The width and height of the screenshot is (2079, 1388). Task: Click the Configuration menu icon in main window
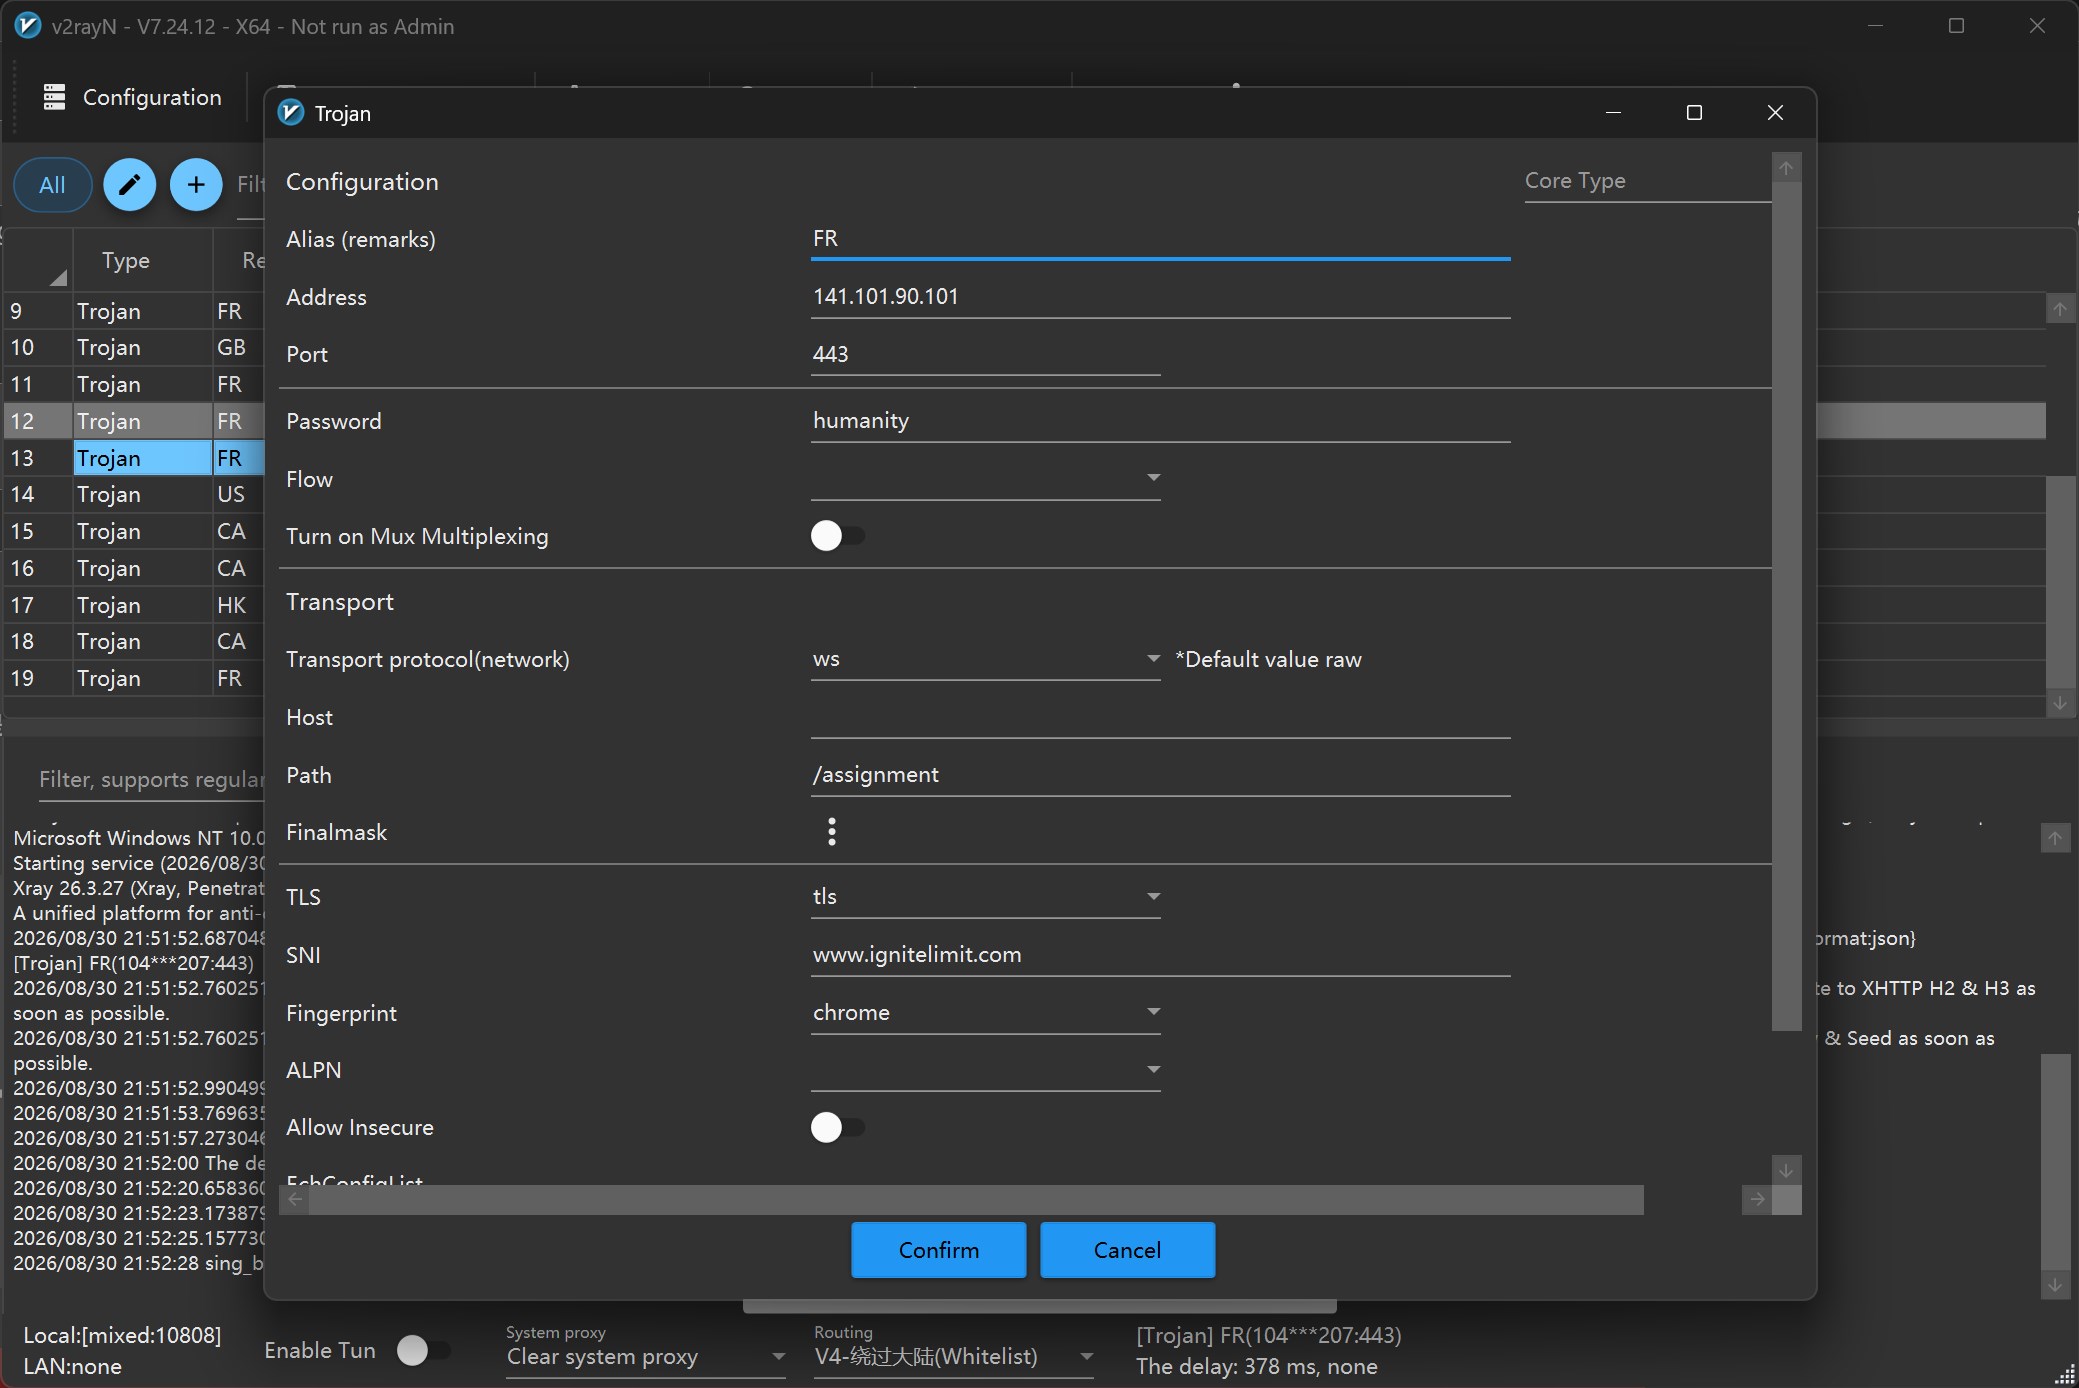(54, 97)
